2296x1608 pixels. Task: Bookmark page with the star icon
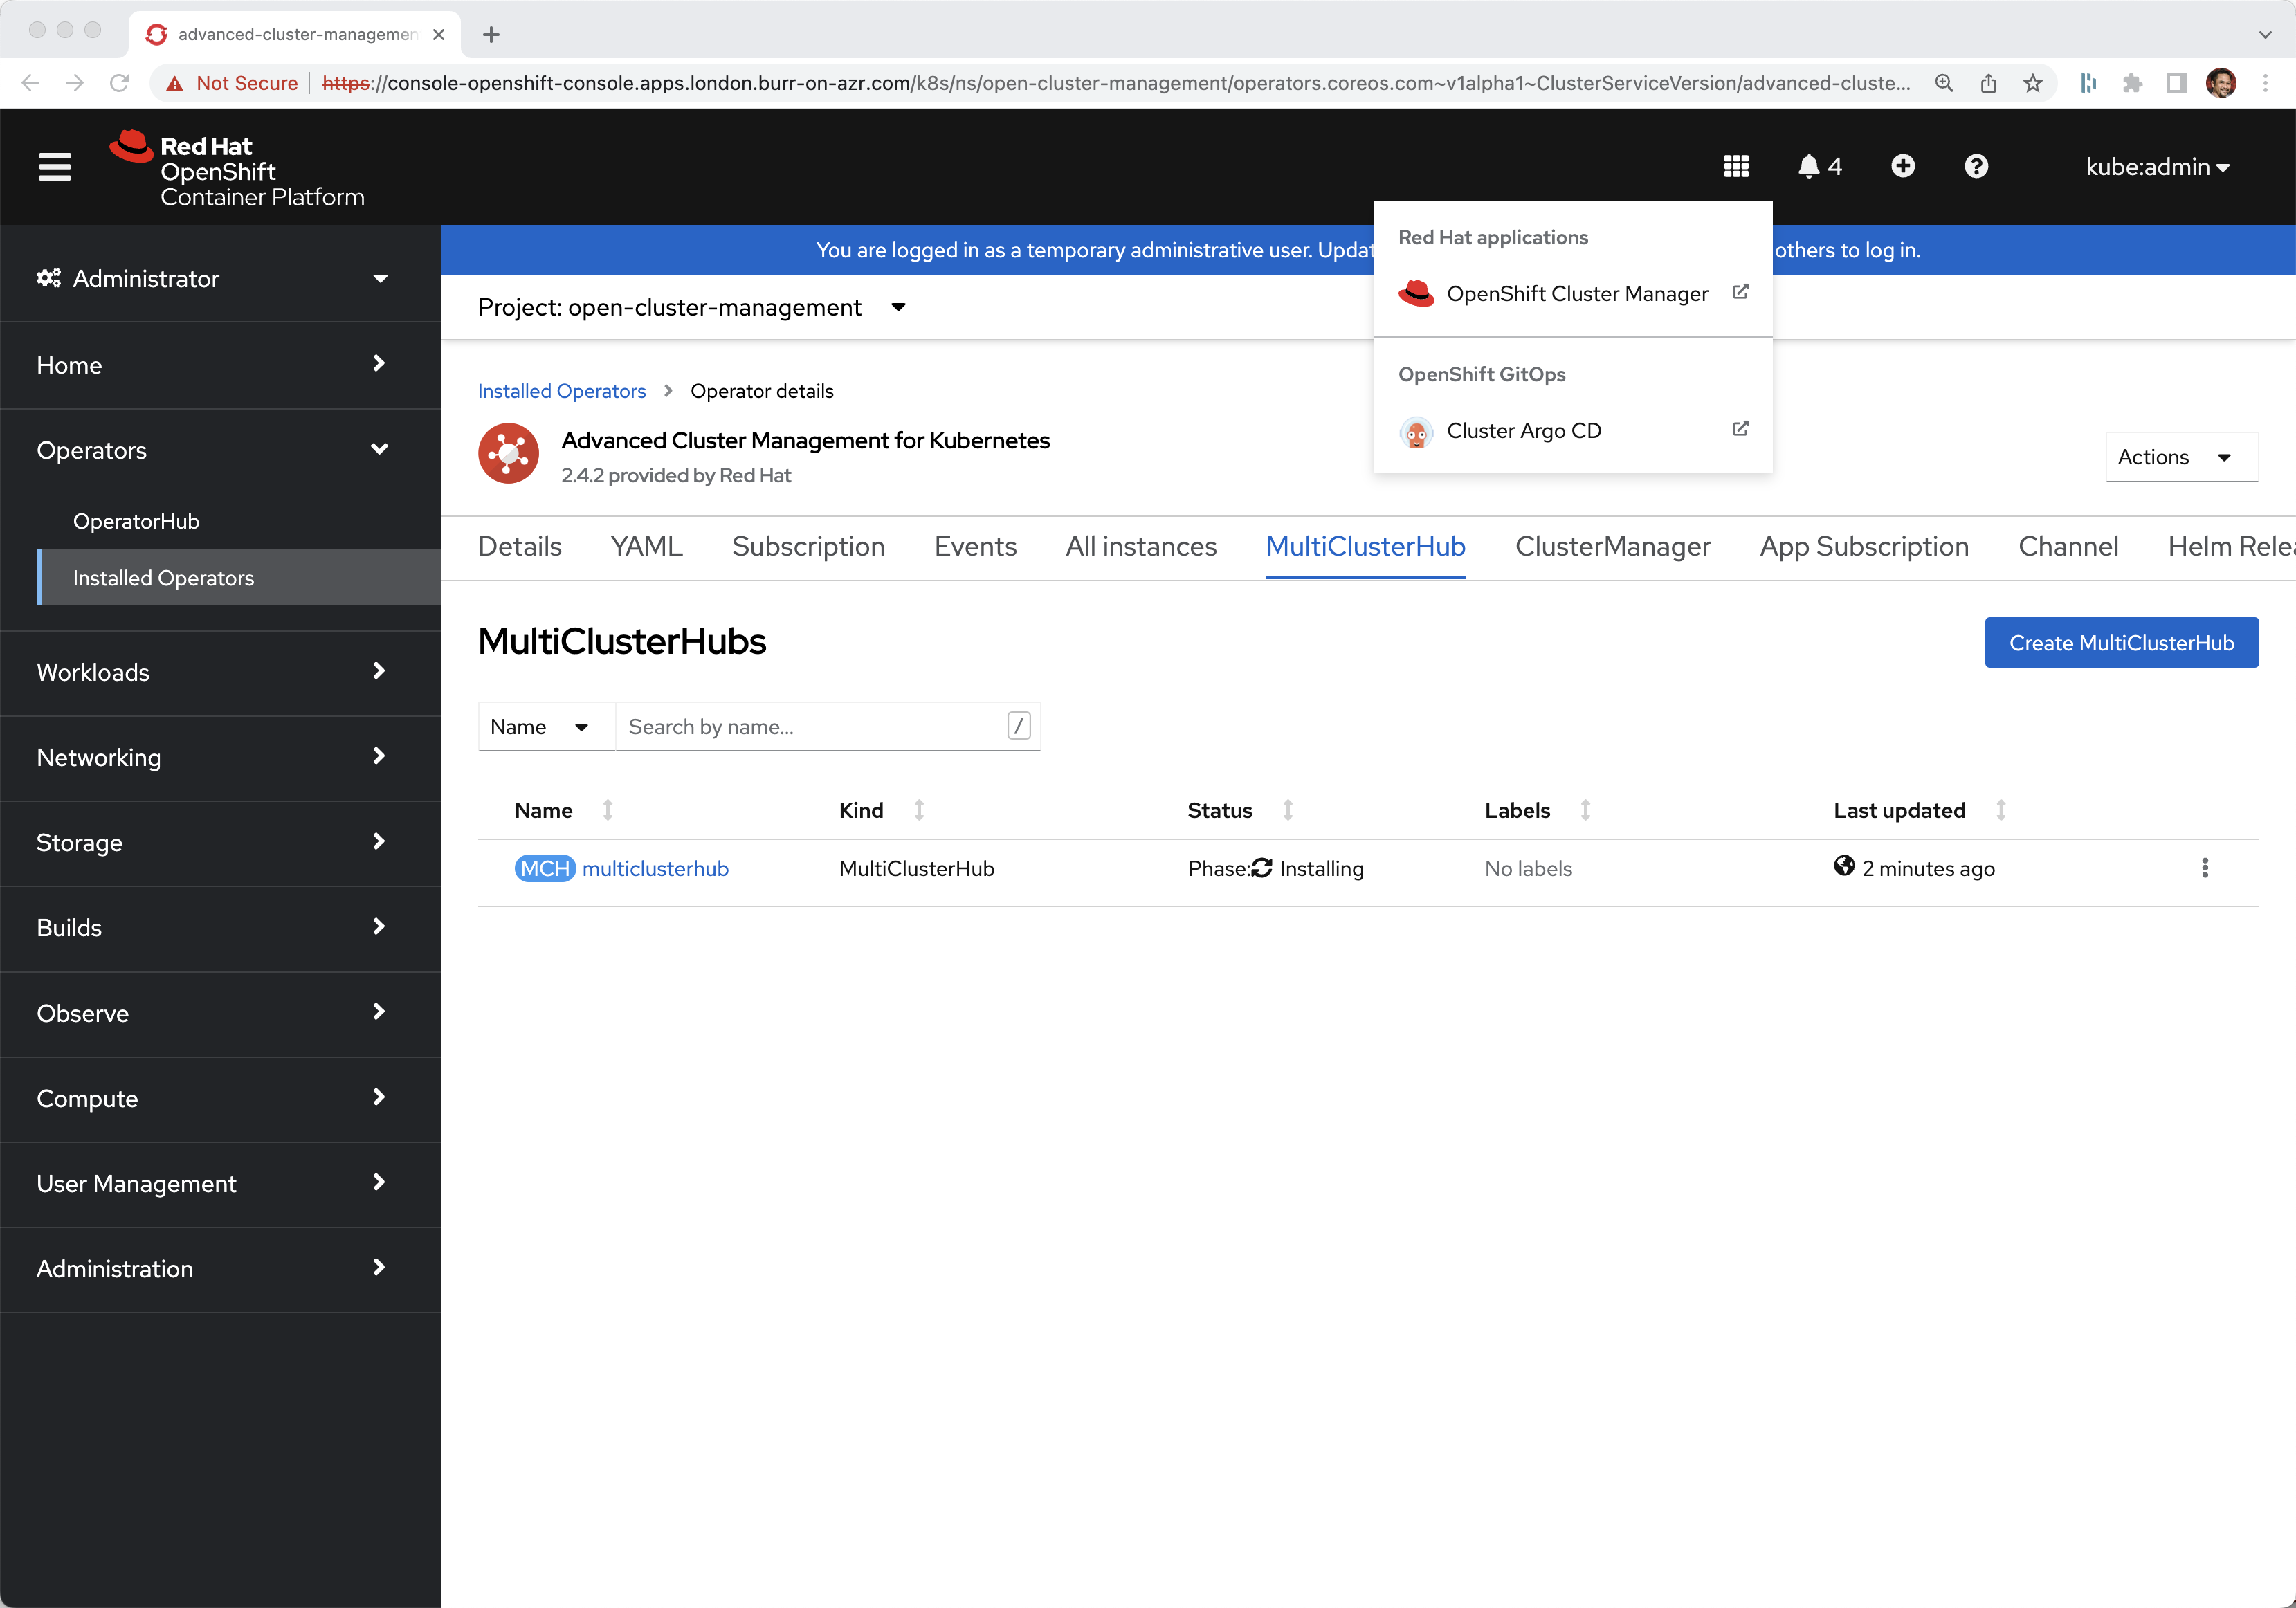(x=2033, y=83)
